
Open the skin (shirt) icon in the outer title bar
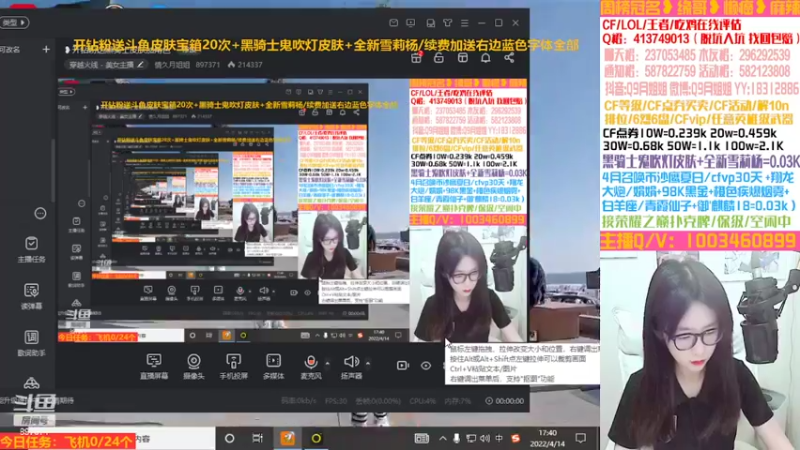click(447, 23)
